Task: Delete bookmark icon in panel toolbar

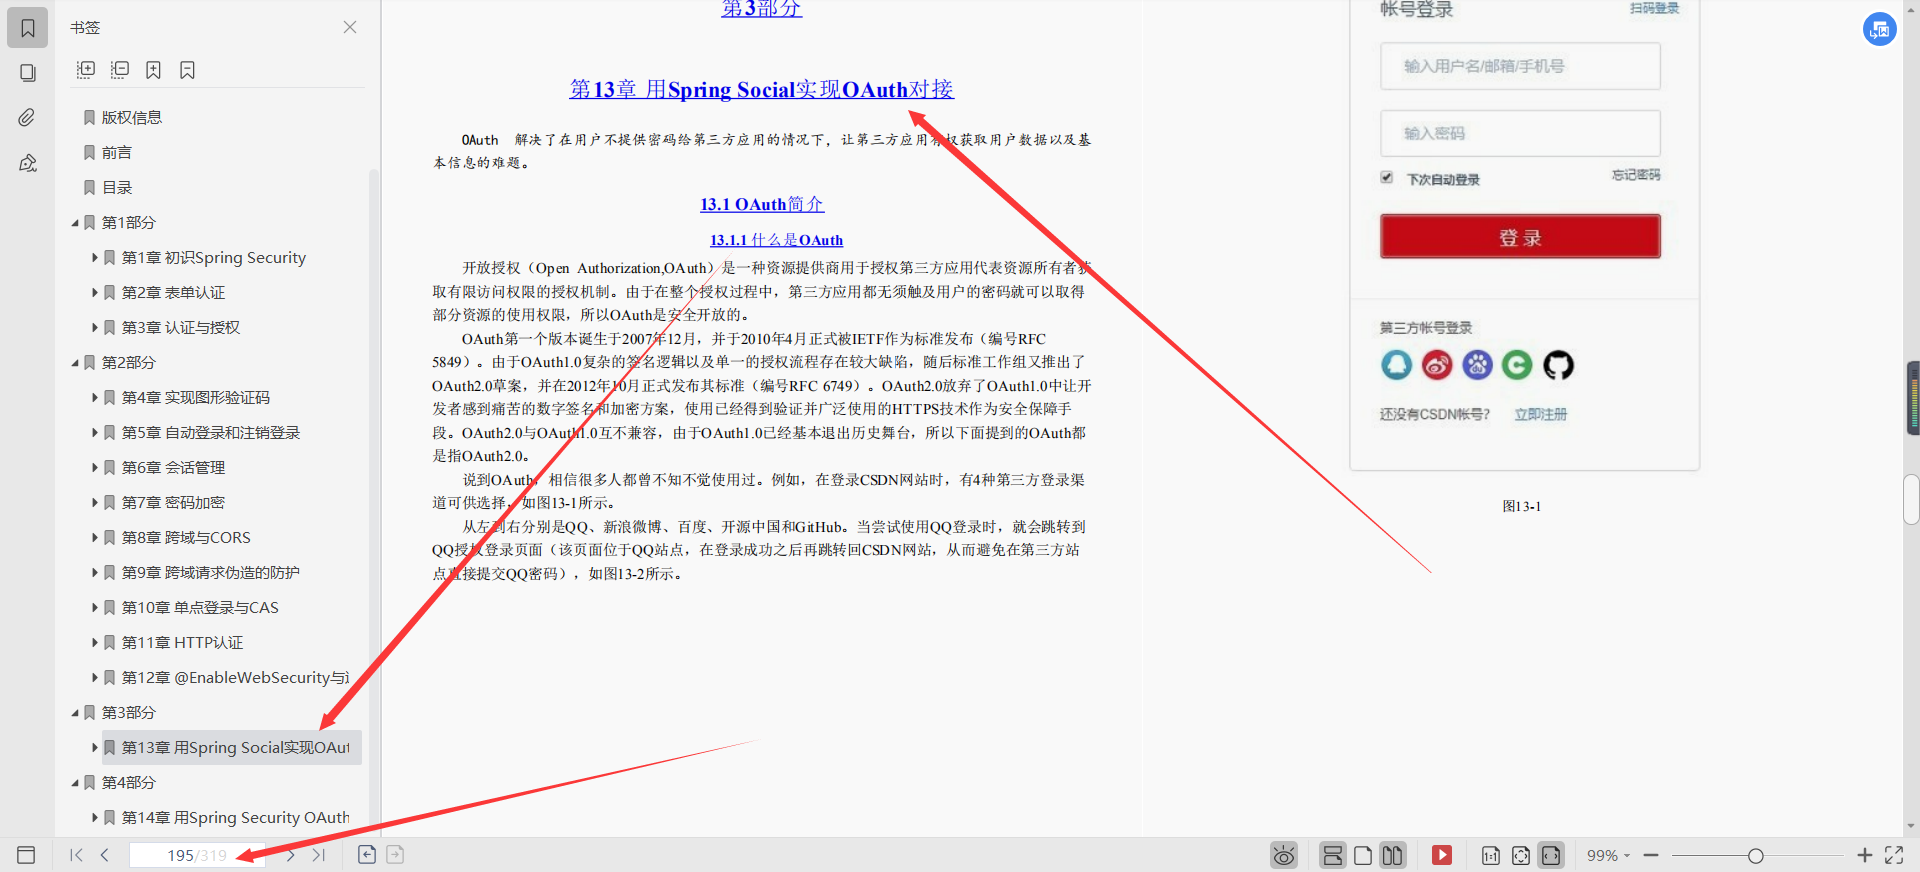Action: pyautogui.click(x=187, y=70)
